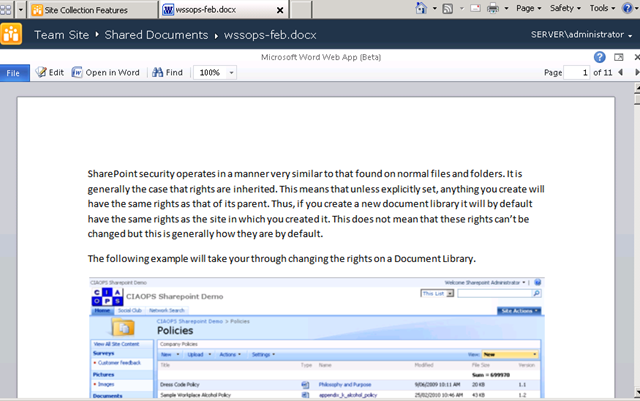The image size is (640, 401).
Task: Click the RSS feeds icon
Action: pyautogui.click(x=448, y=9)
